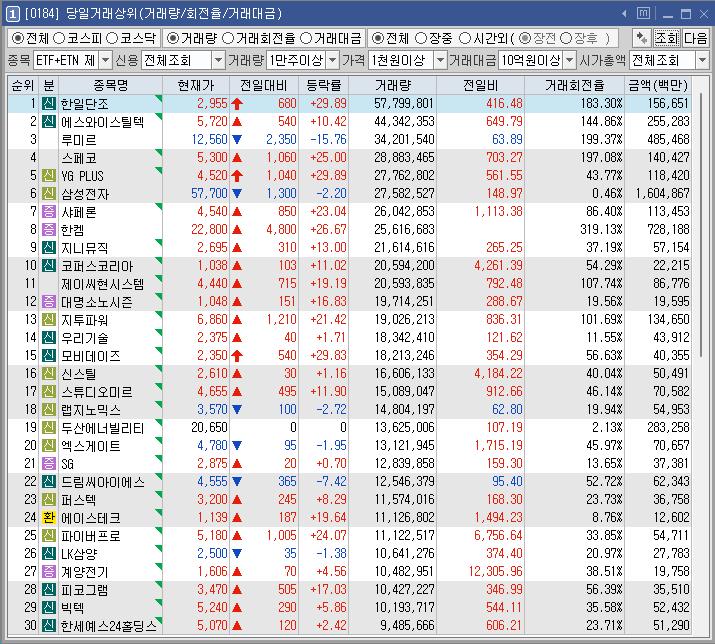Select the 엑스게이트 stock name

tap(91, 446)
